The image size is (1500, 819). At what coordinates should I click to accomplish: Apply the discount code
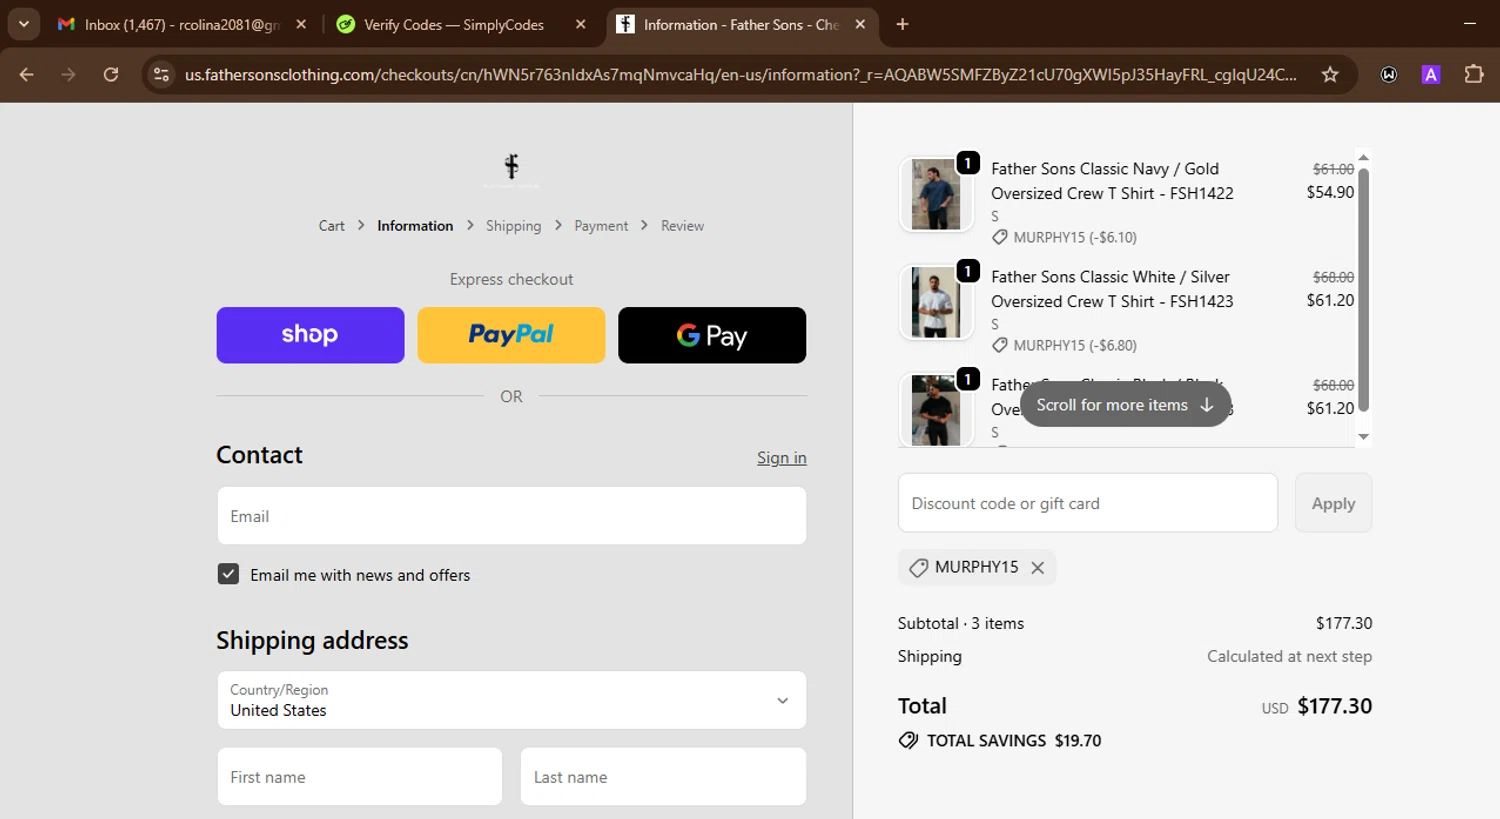pyautogui.click(x=1333, y=503)
